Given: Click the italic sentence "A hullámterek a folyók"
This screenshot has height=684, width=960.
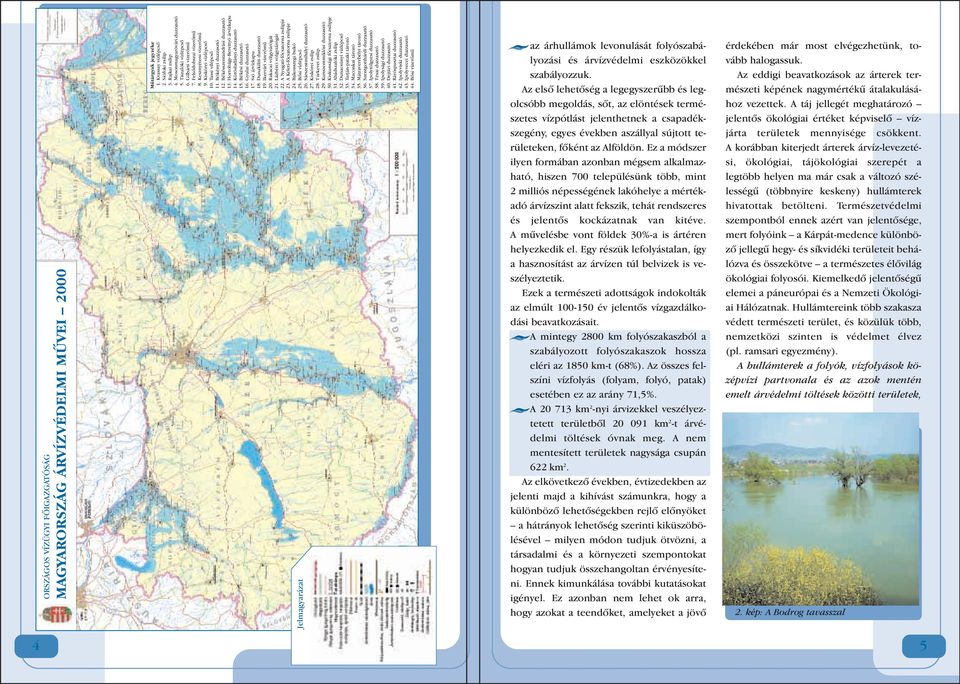Looking at the screenshot, I should click(x=823, y=380).
